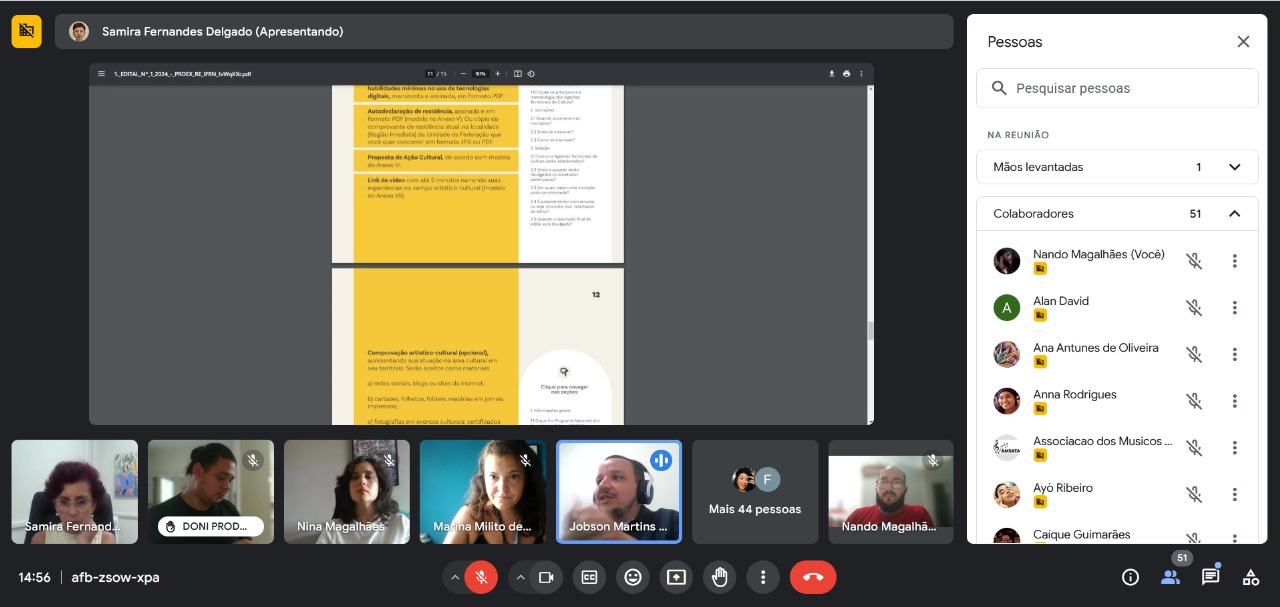The width and height of the screenshot is (1280, 607).
Task: Toggle the microphone mute button
Action: tap(481, 577)
